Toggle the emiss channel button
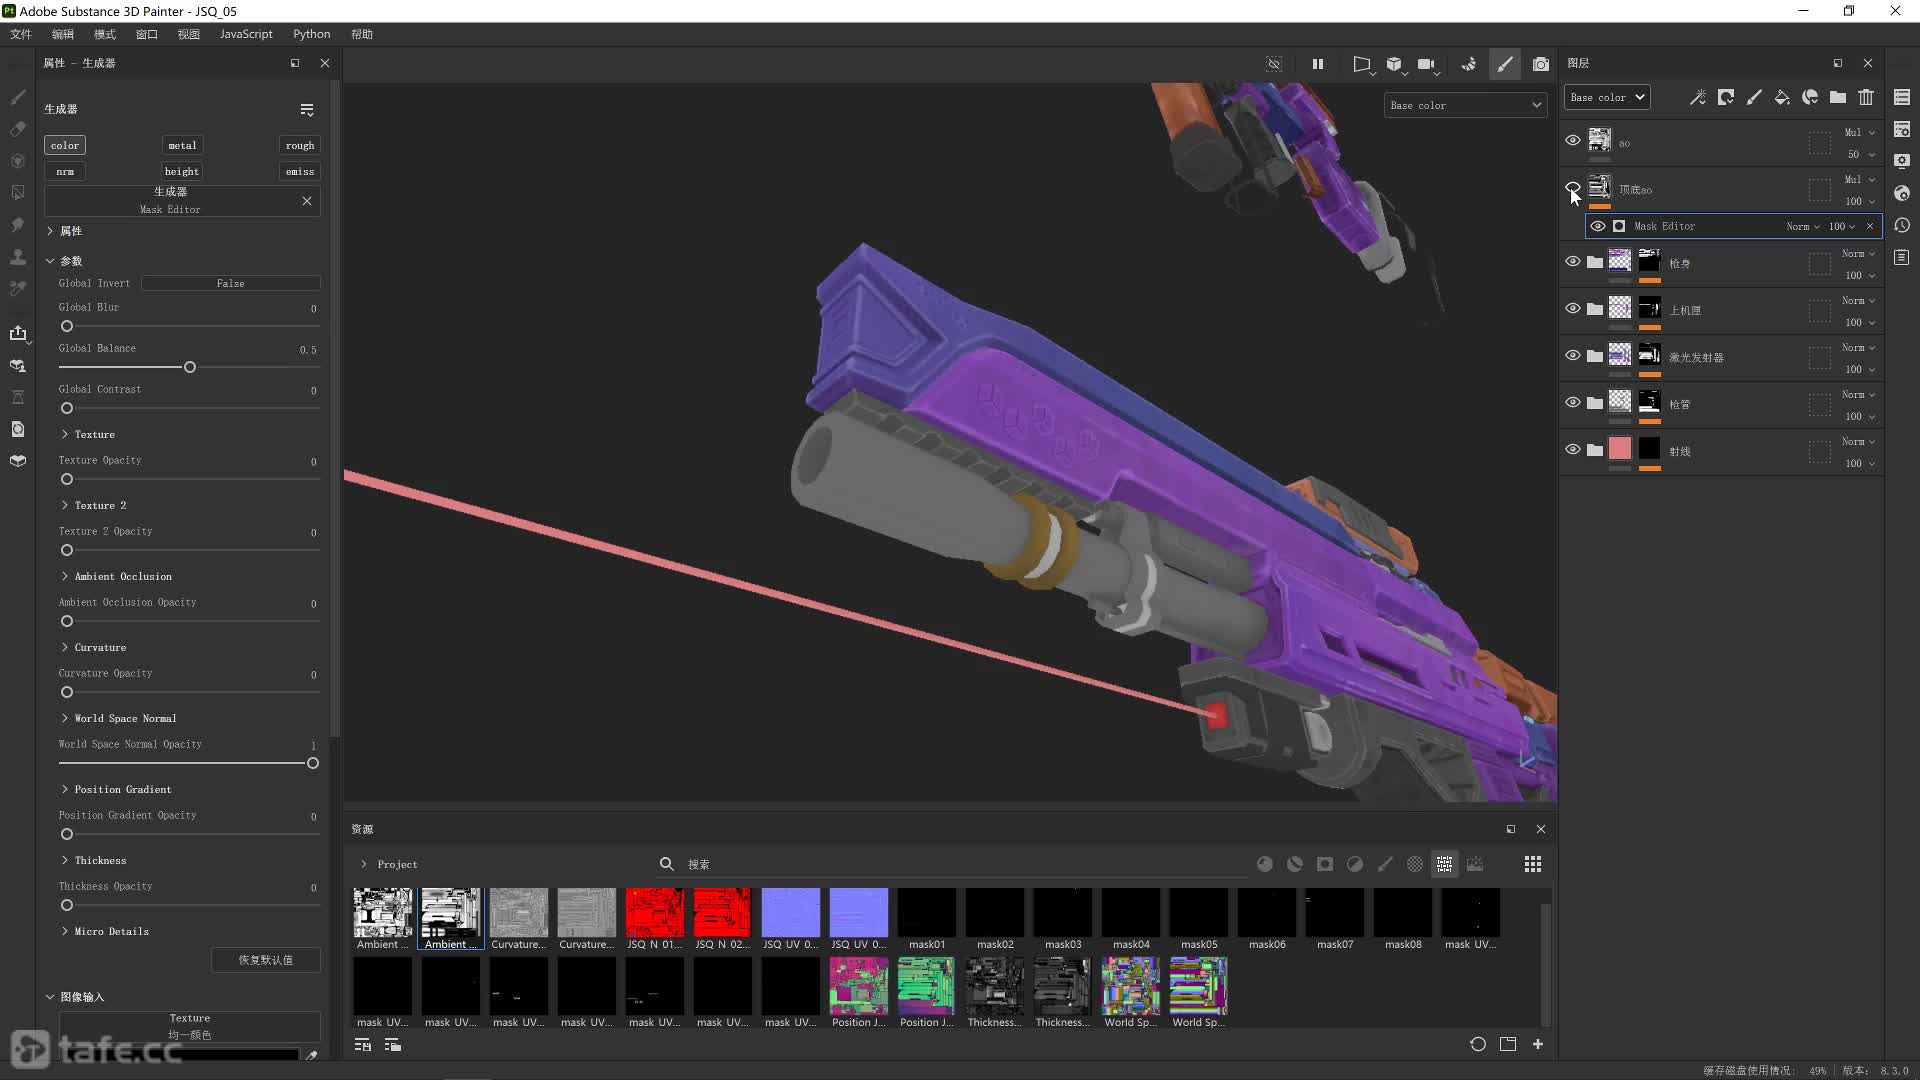The height and width of the screenshot is (1080, 1920). [x=300, y=171]
